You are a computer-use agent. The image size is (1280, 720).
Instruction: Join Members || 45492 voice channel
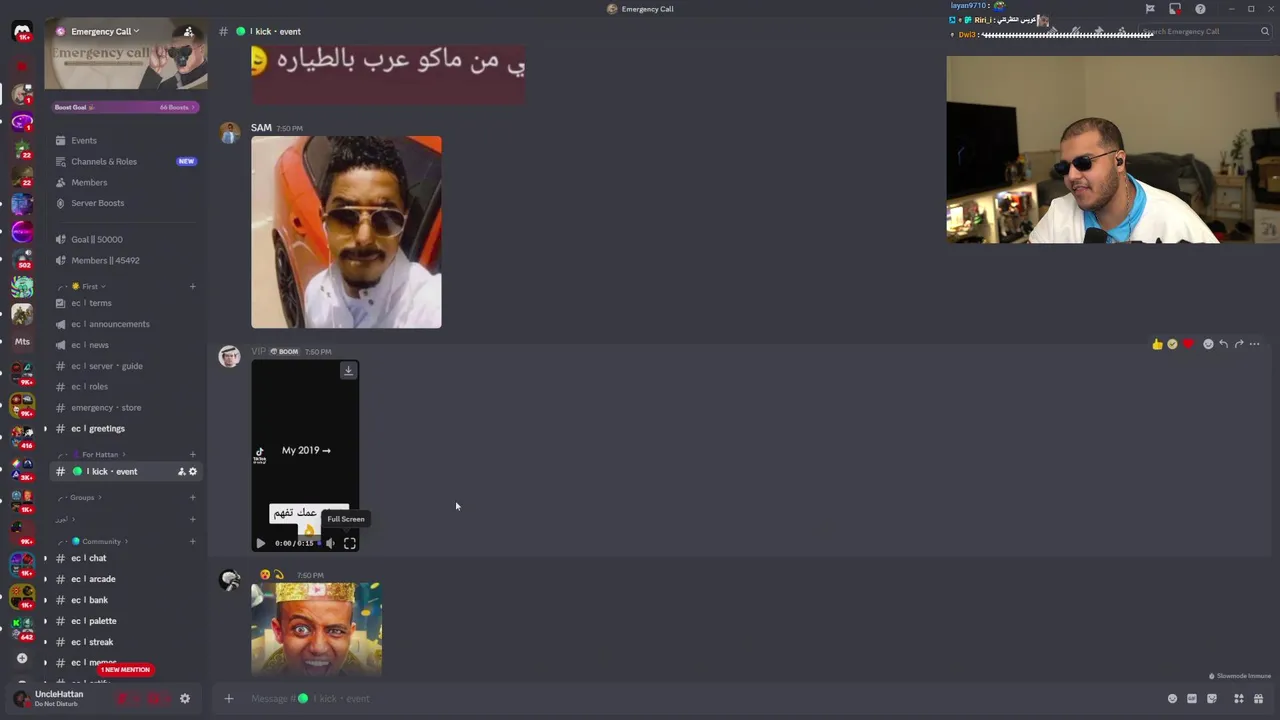click(x=126, y=260)
